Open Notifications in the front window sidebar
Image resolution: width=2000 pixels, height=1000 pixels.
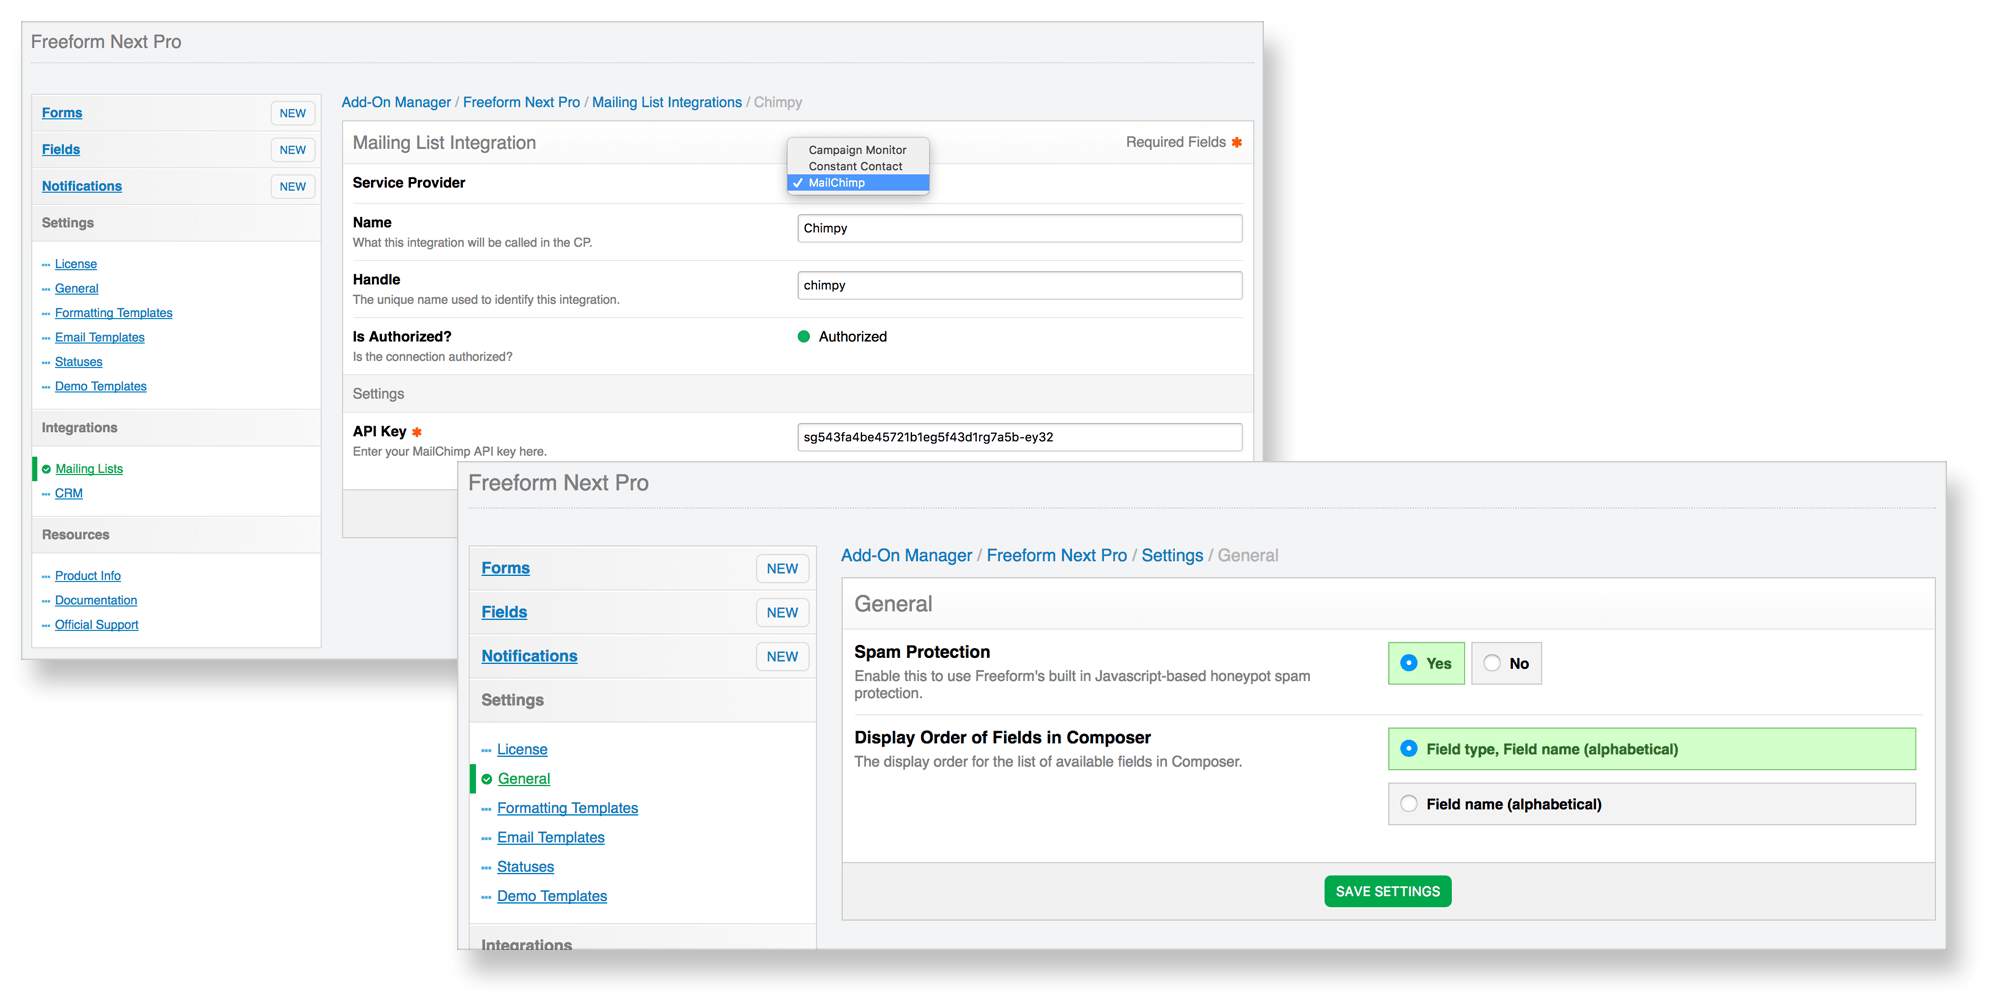coord(530,656)
